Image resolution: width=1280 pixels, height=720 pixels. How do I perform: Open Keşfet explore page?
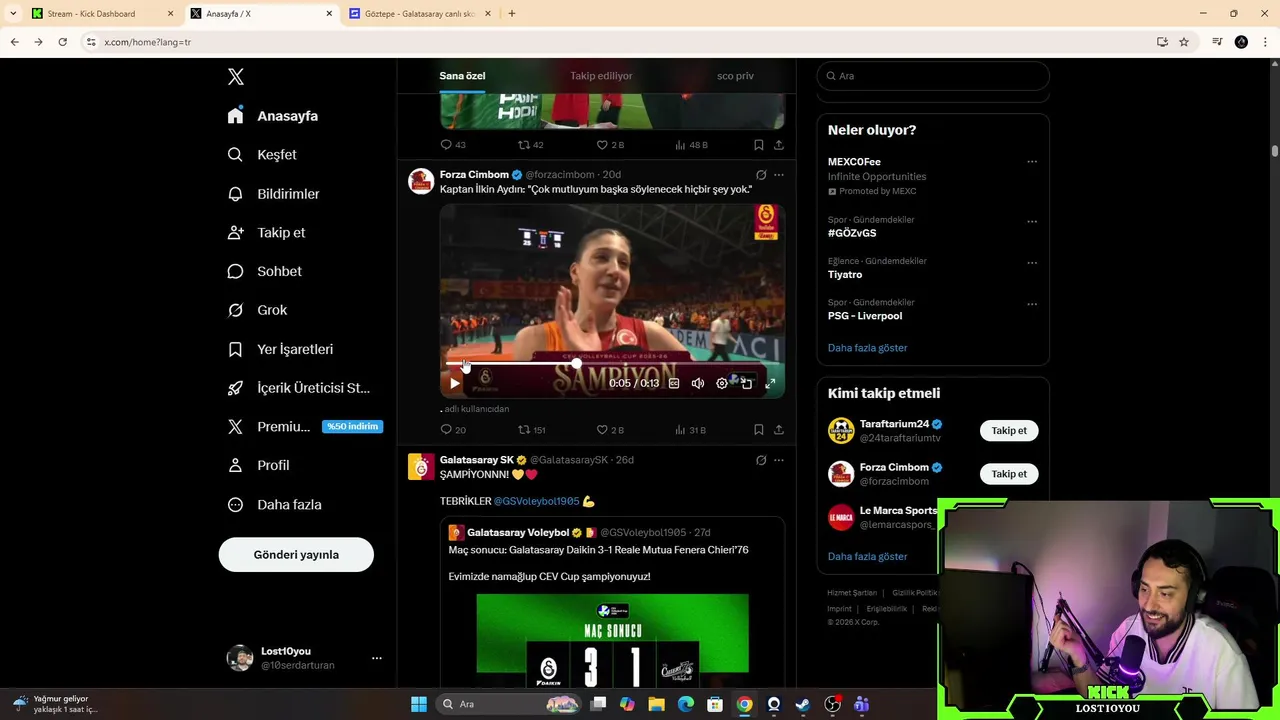pyautogui.click(x=262, y=155)
